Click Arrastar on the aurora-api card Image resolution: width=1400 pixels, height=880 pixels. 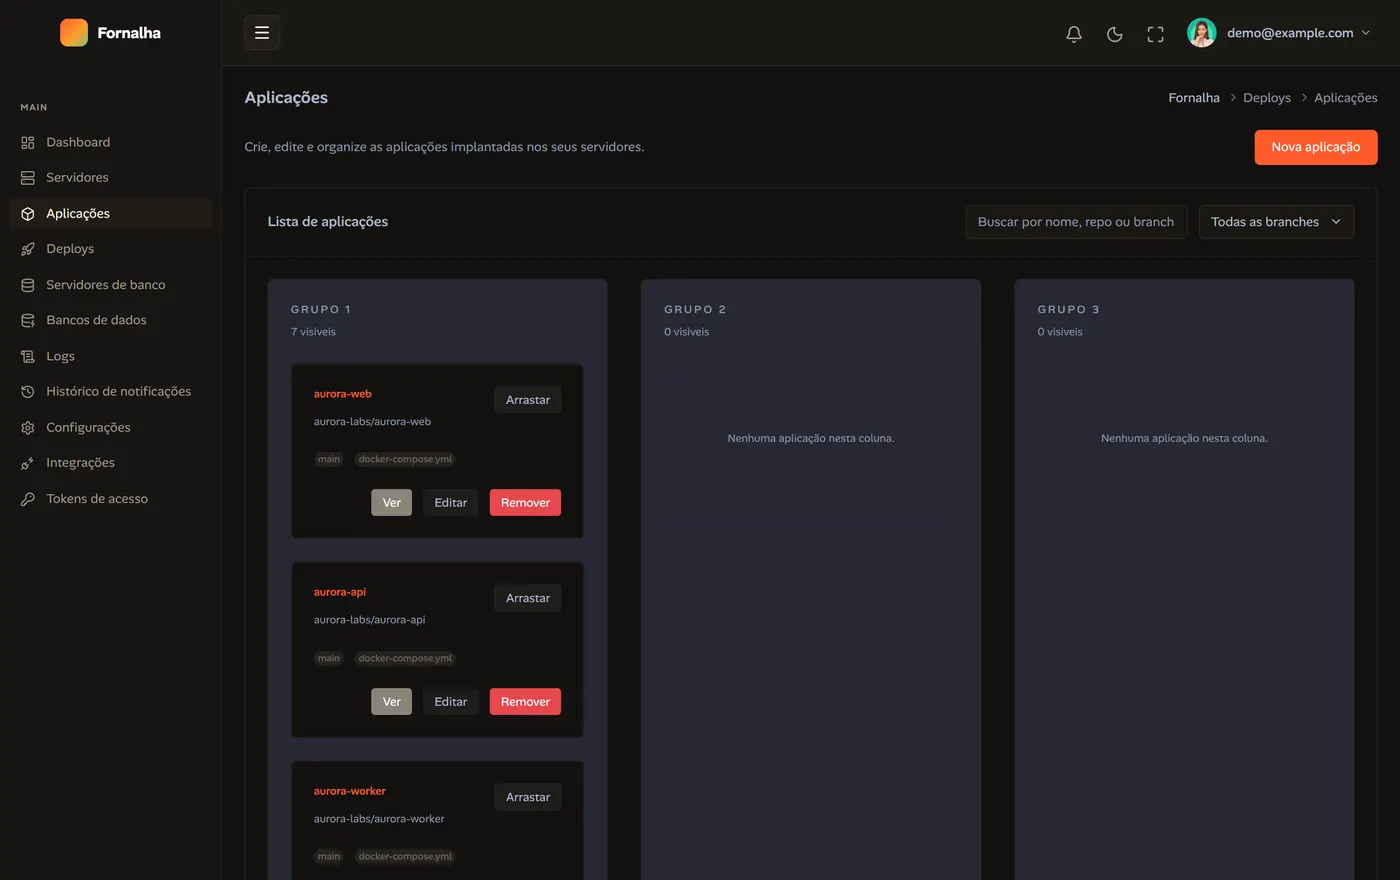tap(528, 598)
